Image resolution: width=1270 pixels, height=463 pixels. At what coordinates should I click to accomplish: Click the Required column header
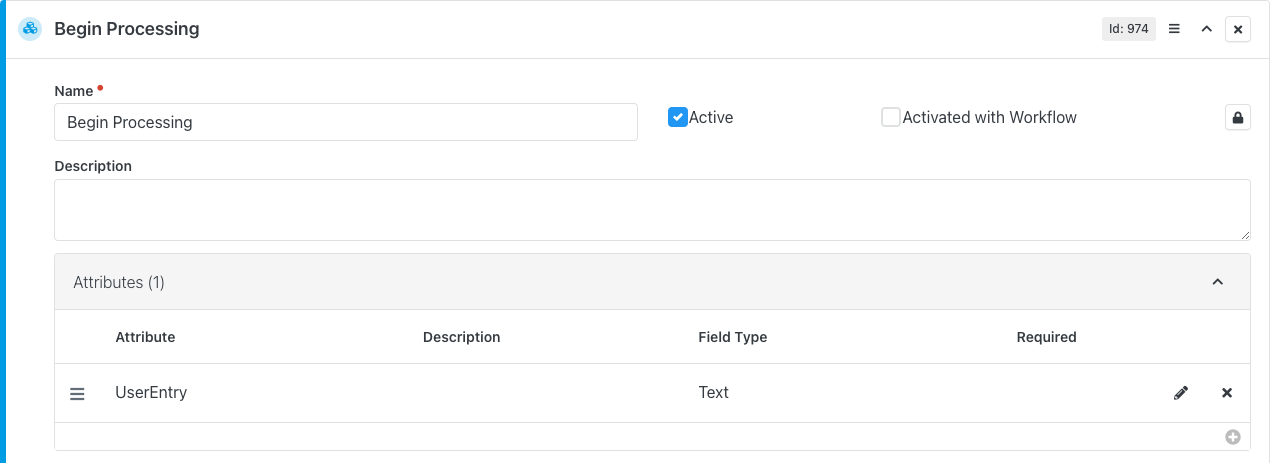[1046, 337]
